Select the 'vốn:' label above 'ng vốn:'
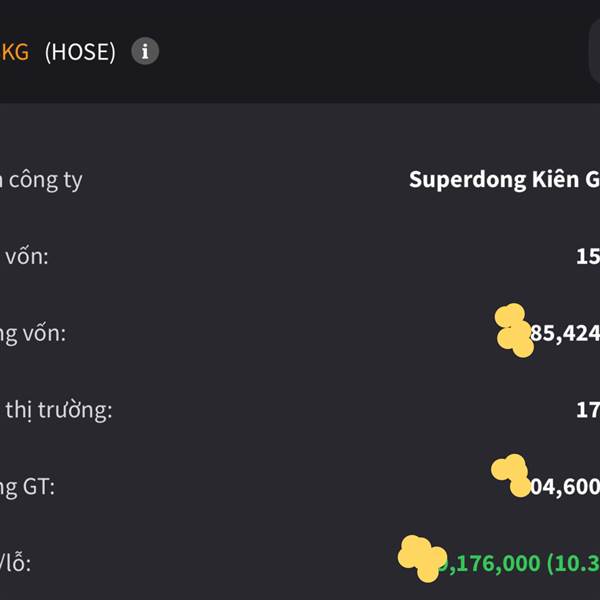The width and height of the screenshot is (600, 600). coord(24,256)
